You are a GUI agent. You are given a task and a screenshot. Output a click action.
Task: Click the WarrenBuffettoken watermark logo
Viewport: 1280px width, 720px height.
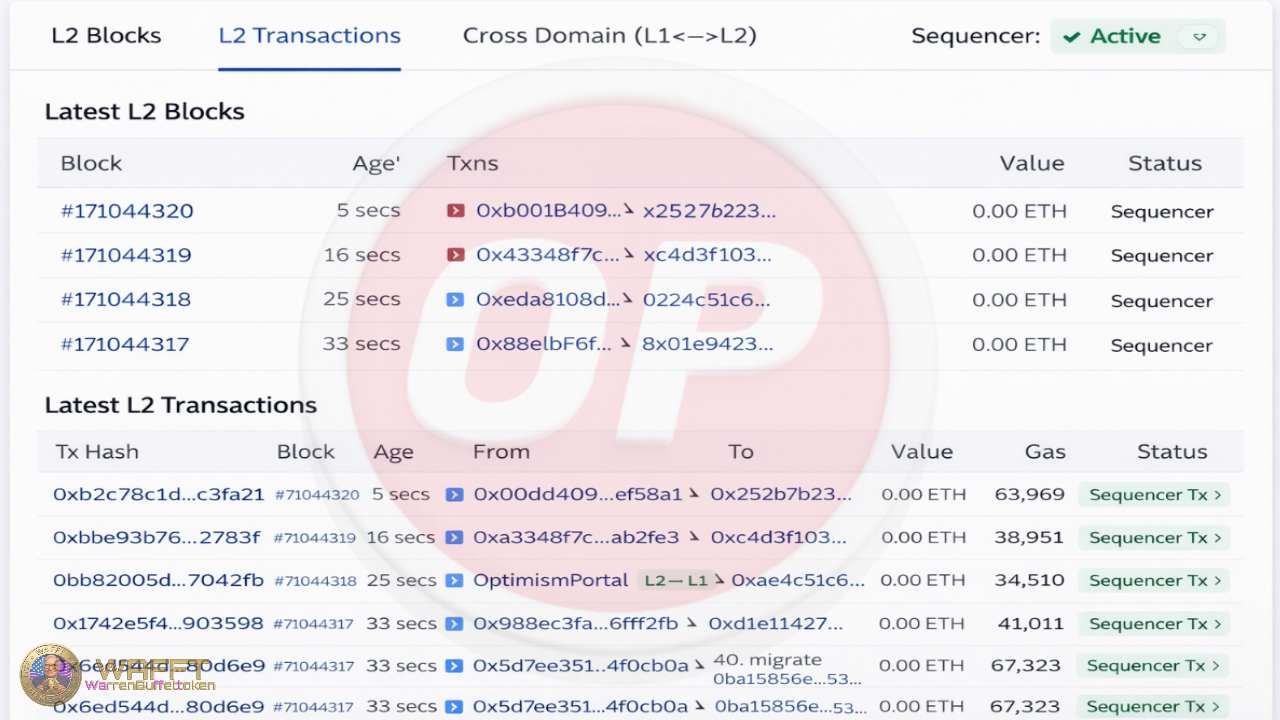pyautogui.click(x=43, y=674)
